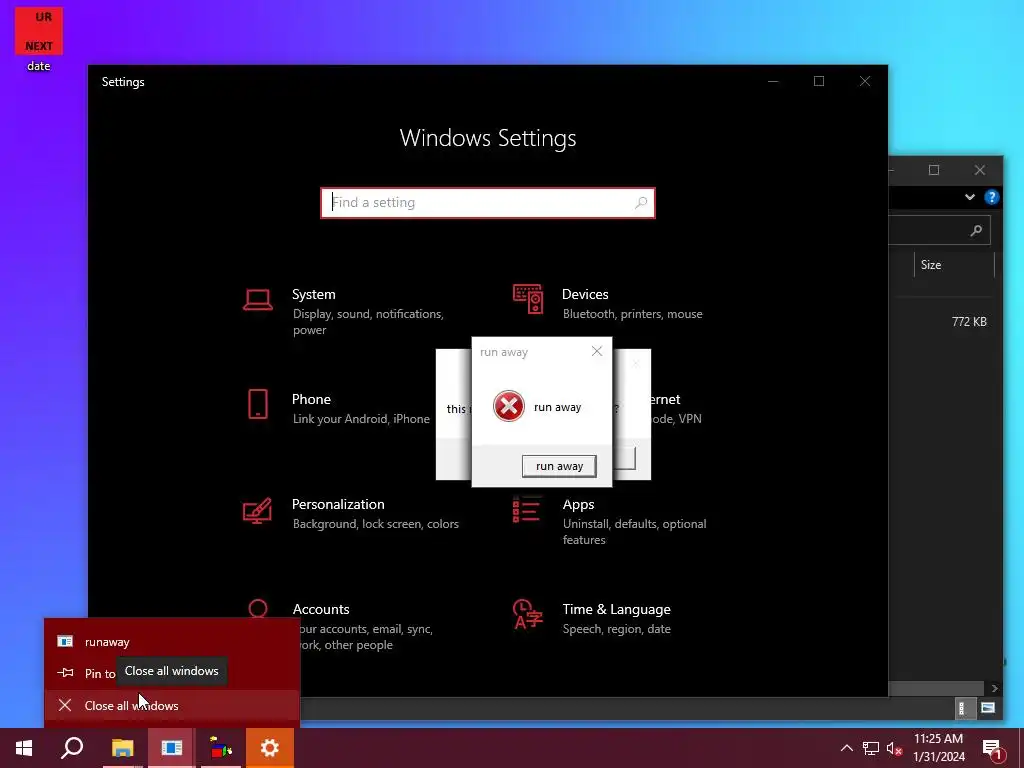Maximize the File Explorer window behind

click(x=934, y=170)
